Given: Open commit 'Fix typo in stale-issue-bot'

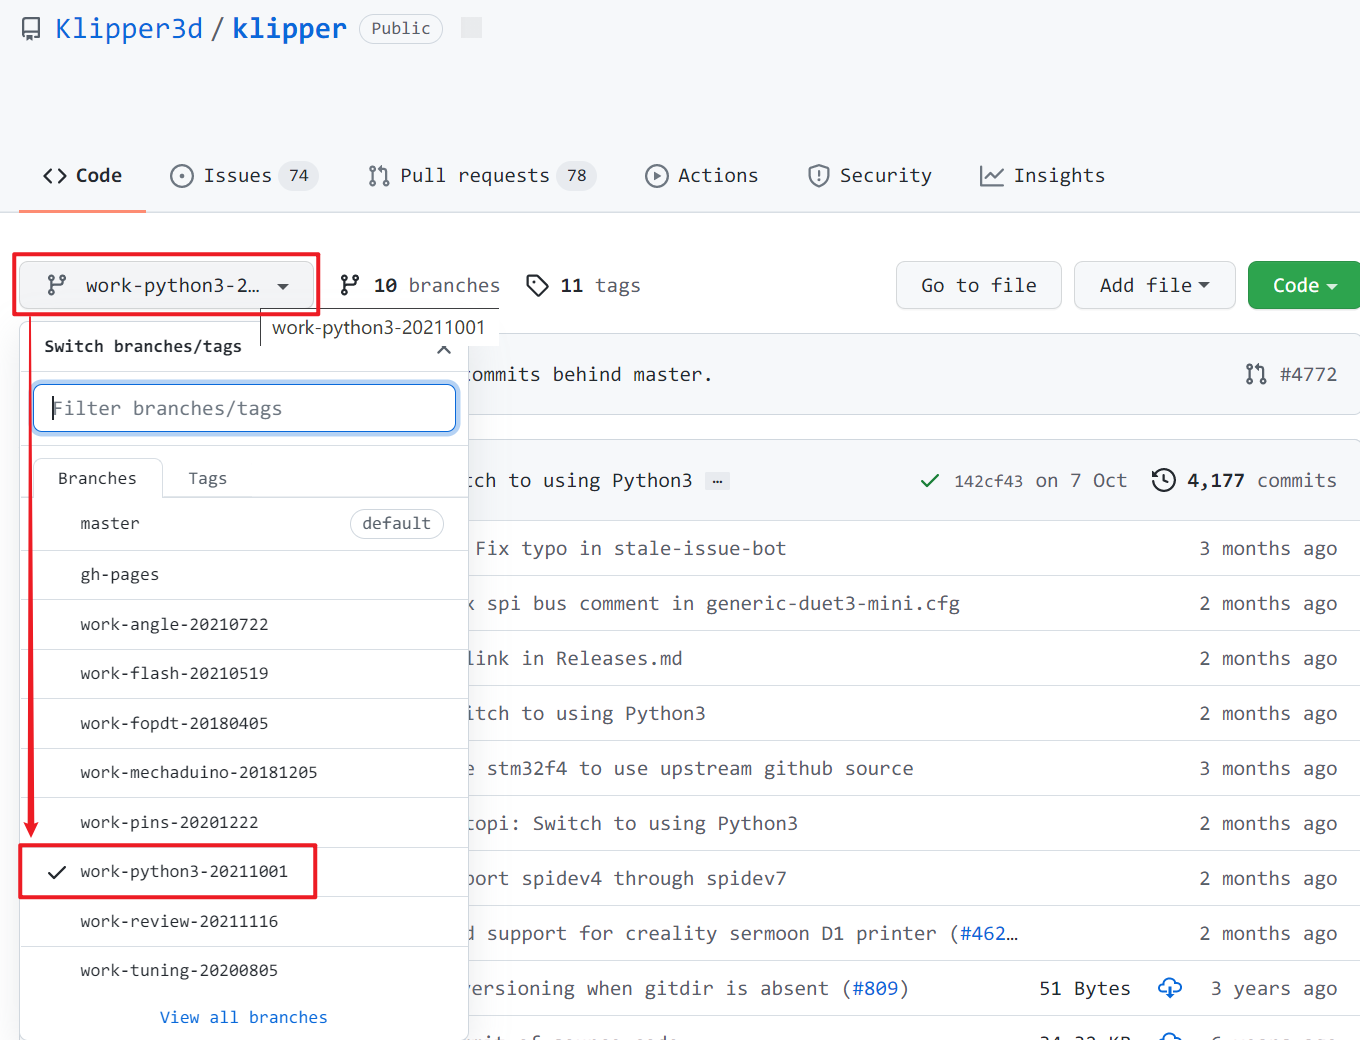Looking at the screenshot, I should pyautogui.click(x=631, y=548).
